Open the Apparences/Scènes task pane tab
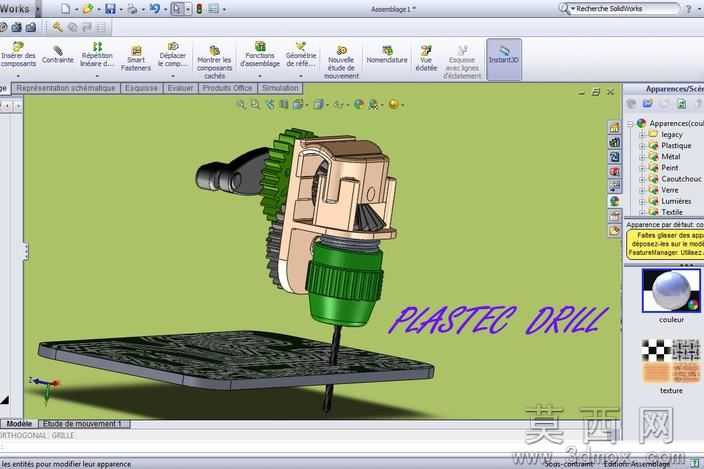 (x=615, y=202)
